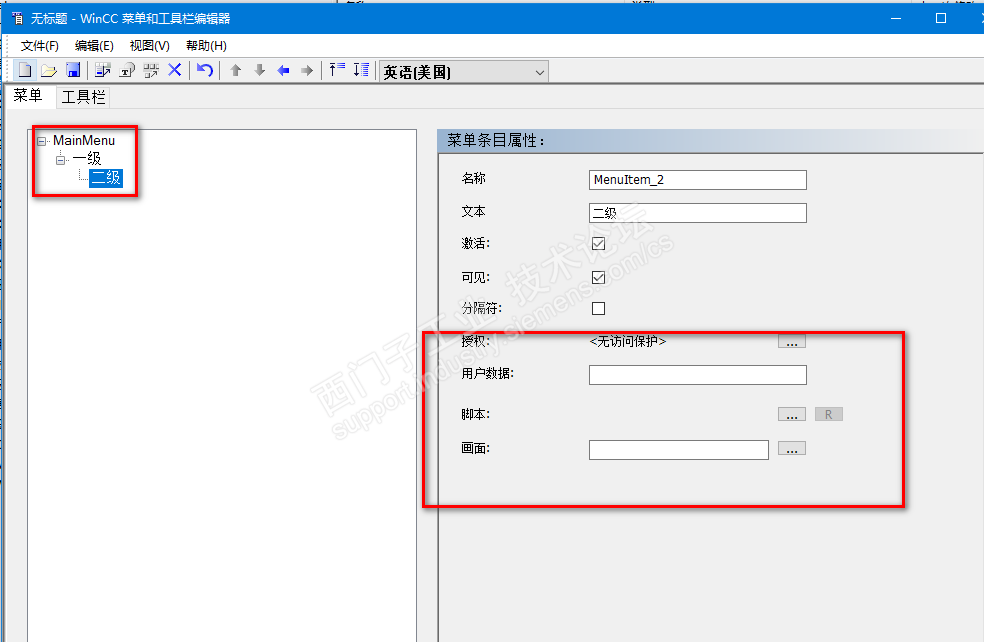
Task: Click the greyed insert submenu icon
Action: 151,70
